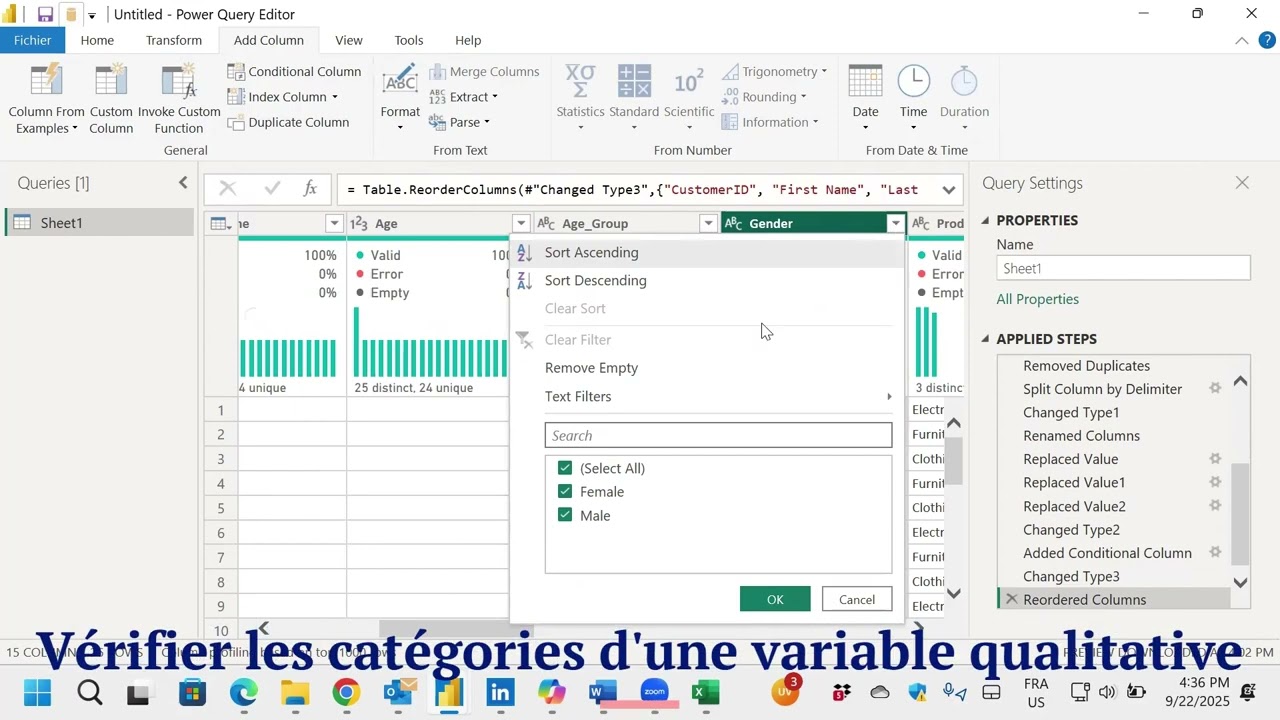Viewport: 1280px width, 720px height.
Task: Expand the formula bar
Action: click(x=948, y=189)
